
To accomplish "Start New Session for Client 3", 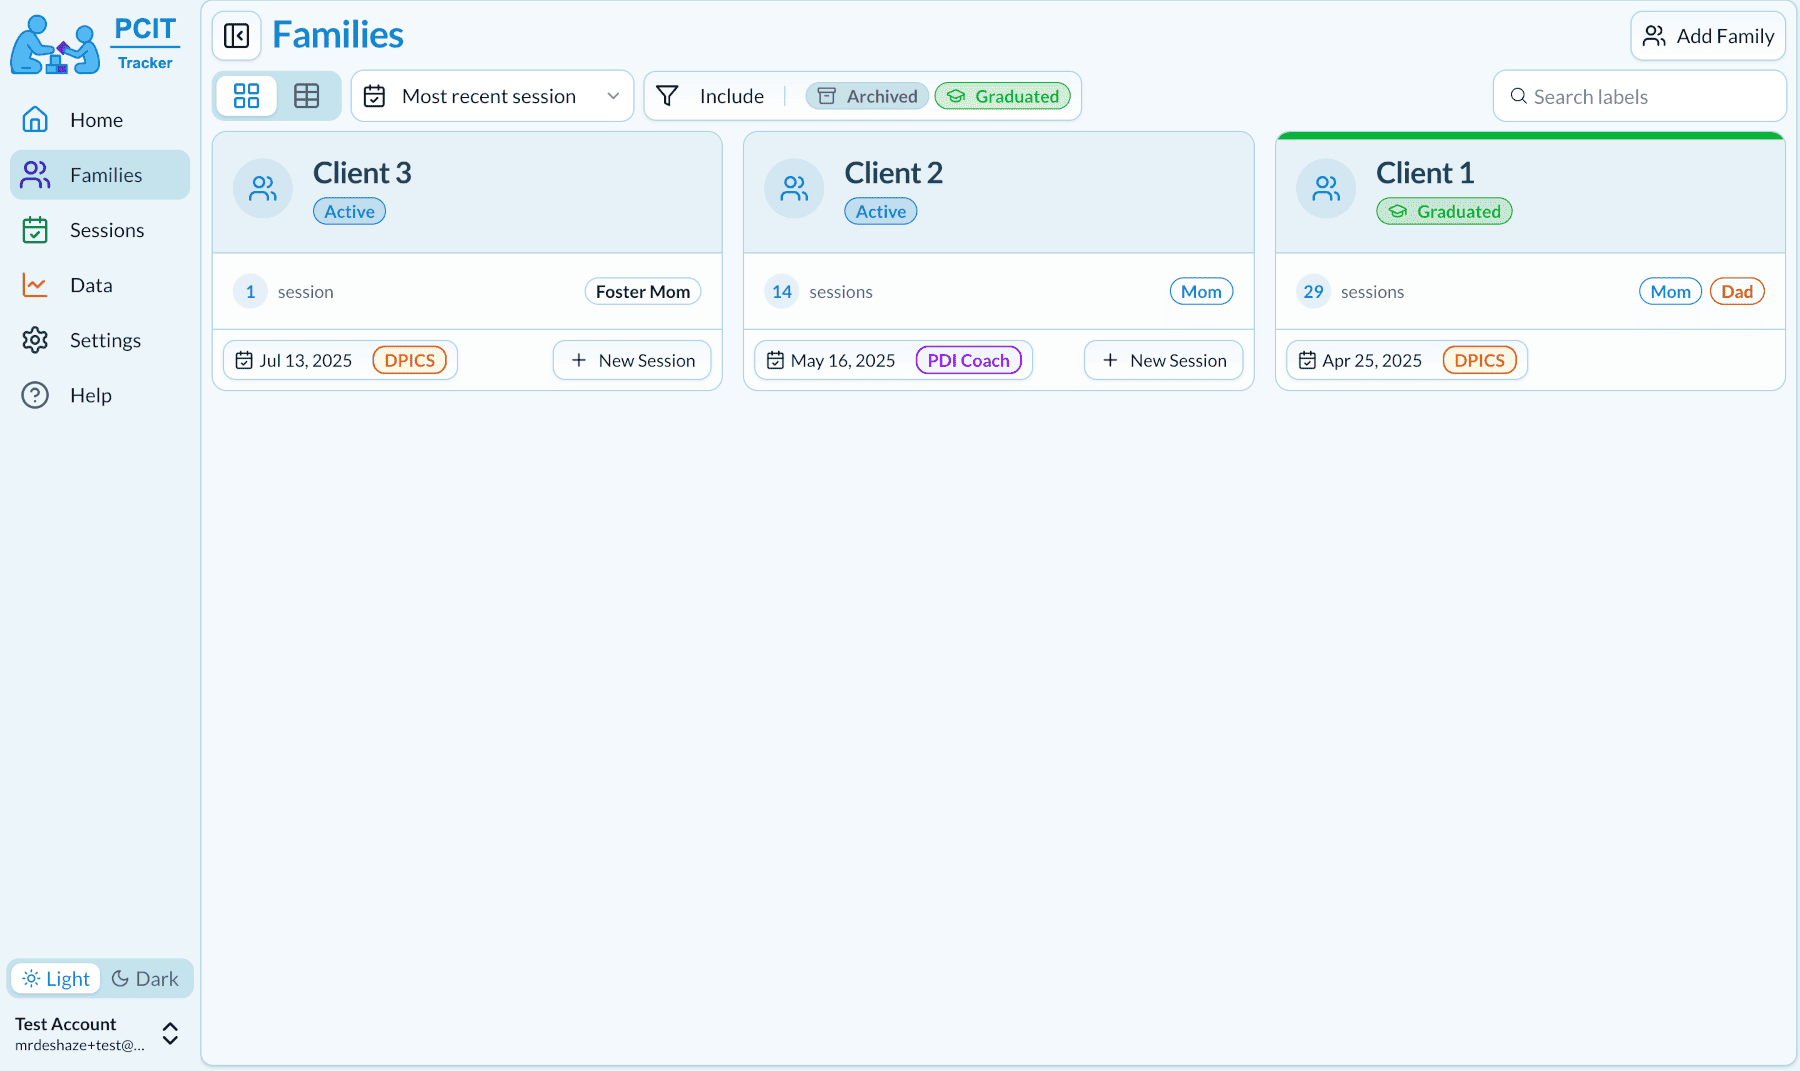I will 632,361.
